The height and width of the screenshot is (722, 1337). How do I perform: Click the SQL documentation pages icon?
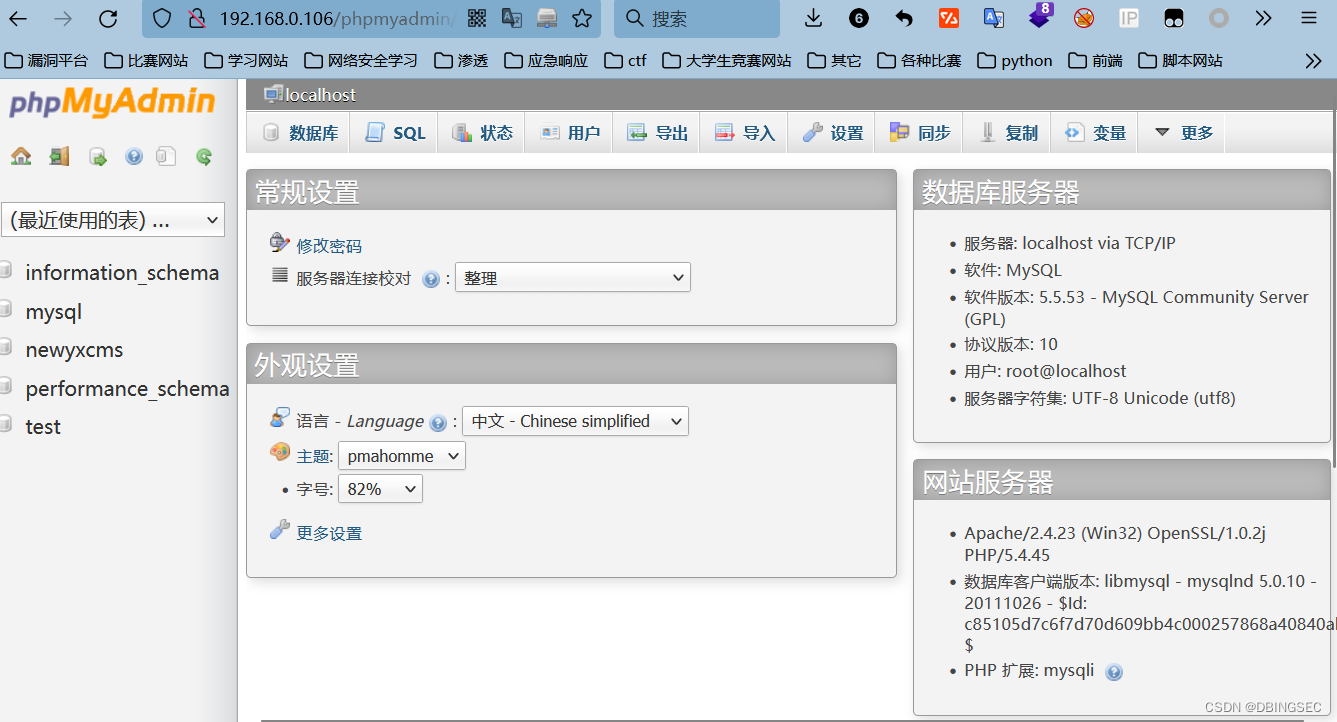tap(167, 156)
